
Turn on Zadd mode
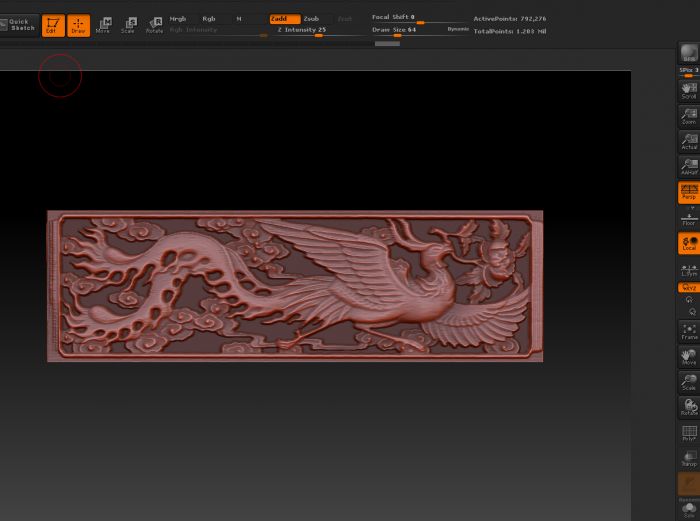pos(285,19)
